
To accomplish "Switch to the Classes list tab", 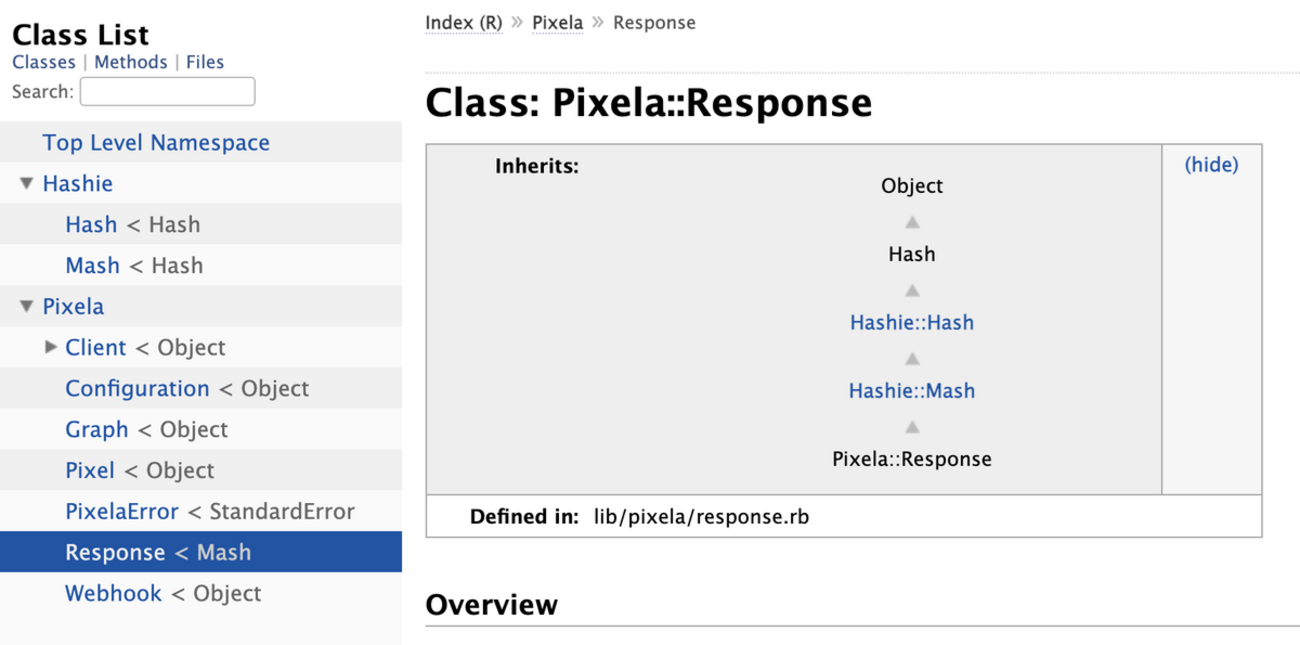I will pos(44,62).
